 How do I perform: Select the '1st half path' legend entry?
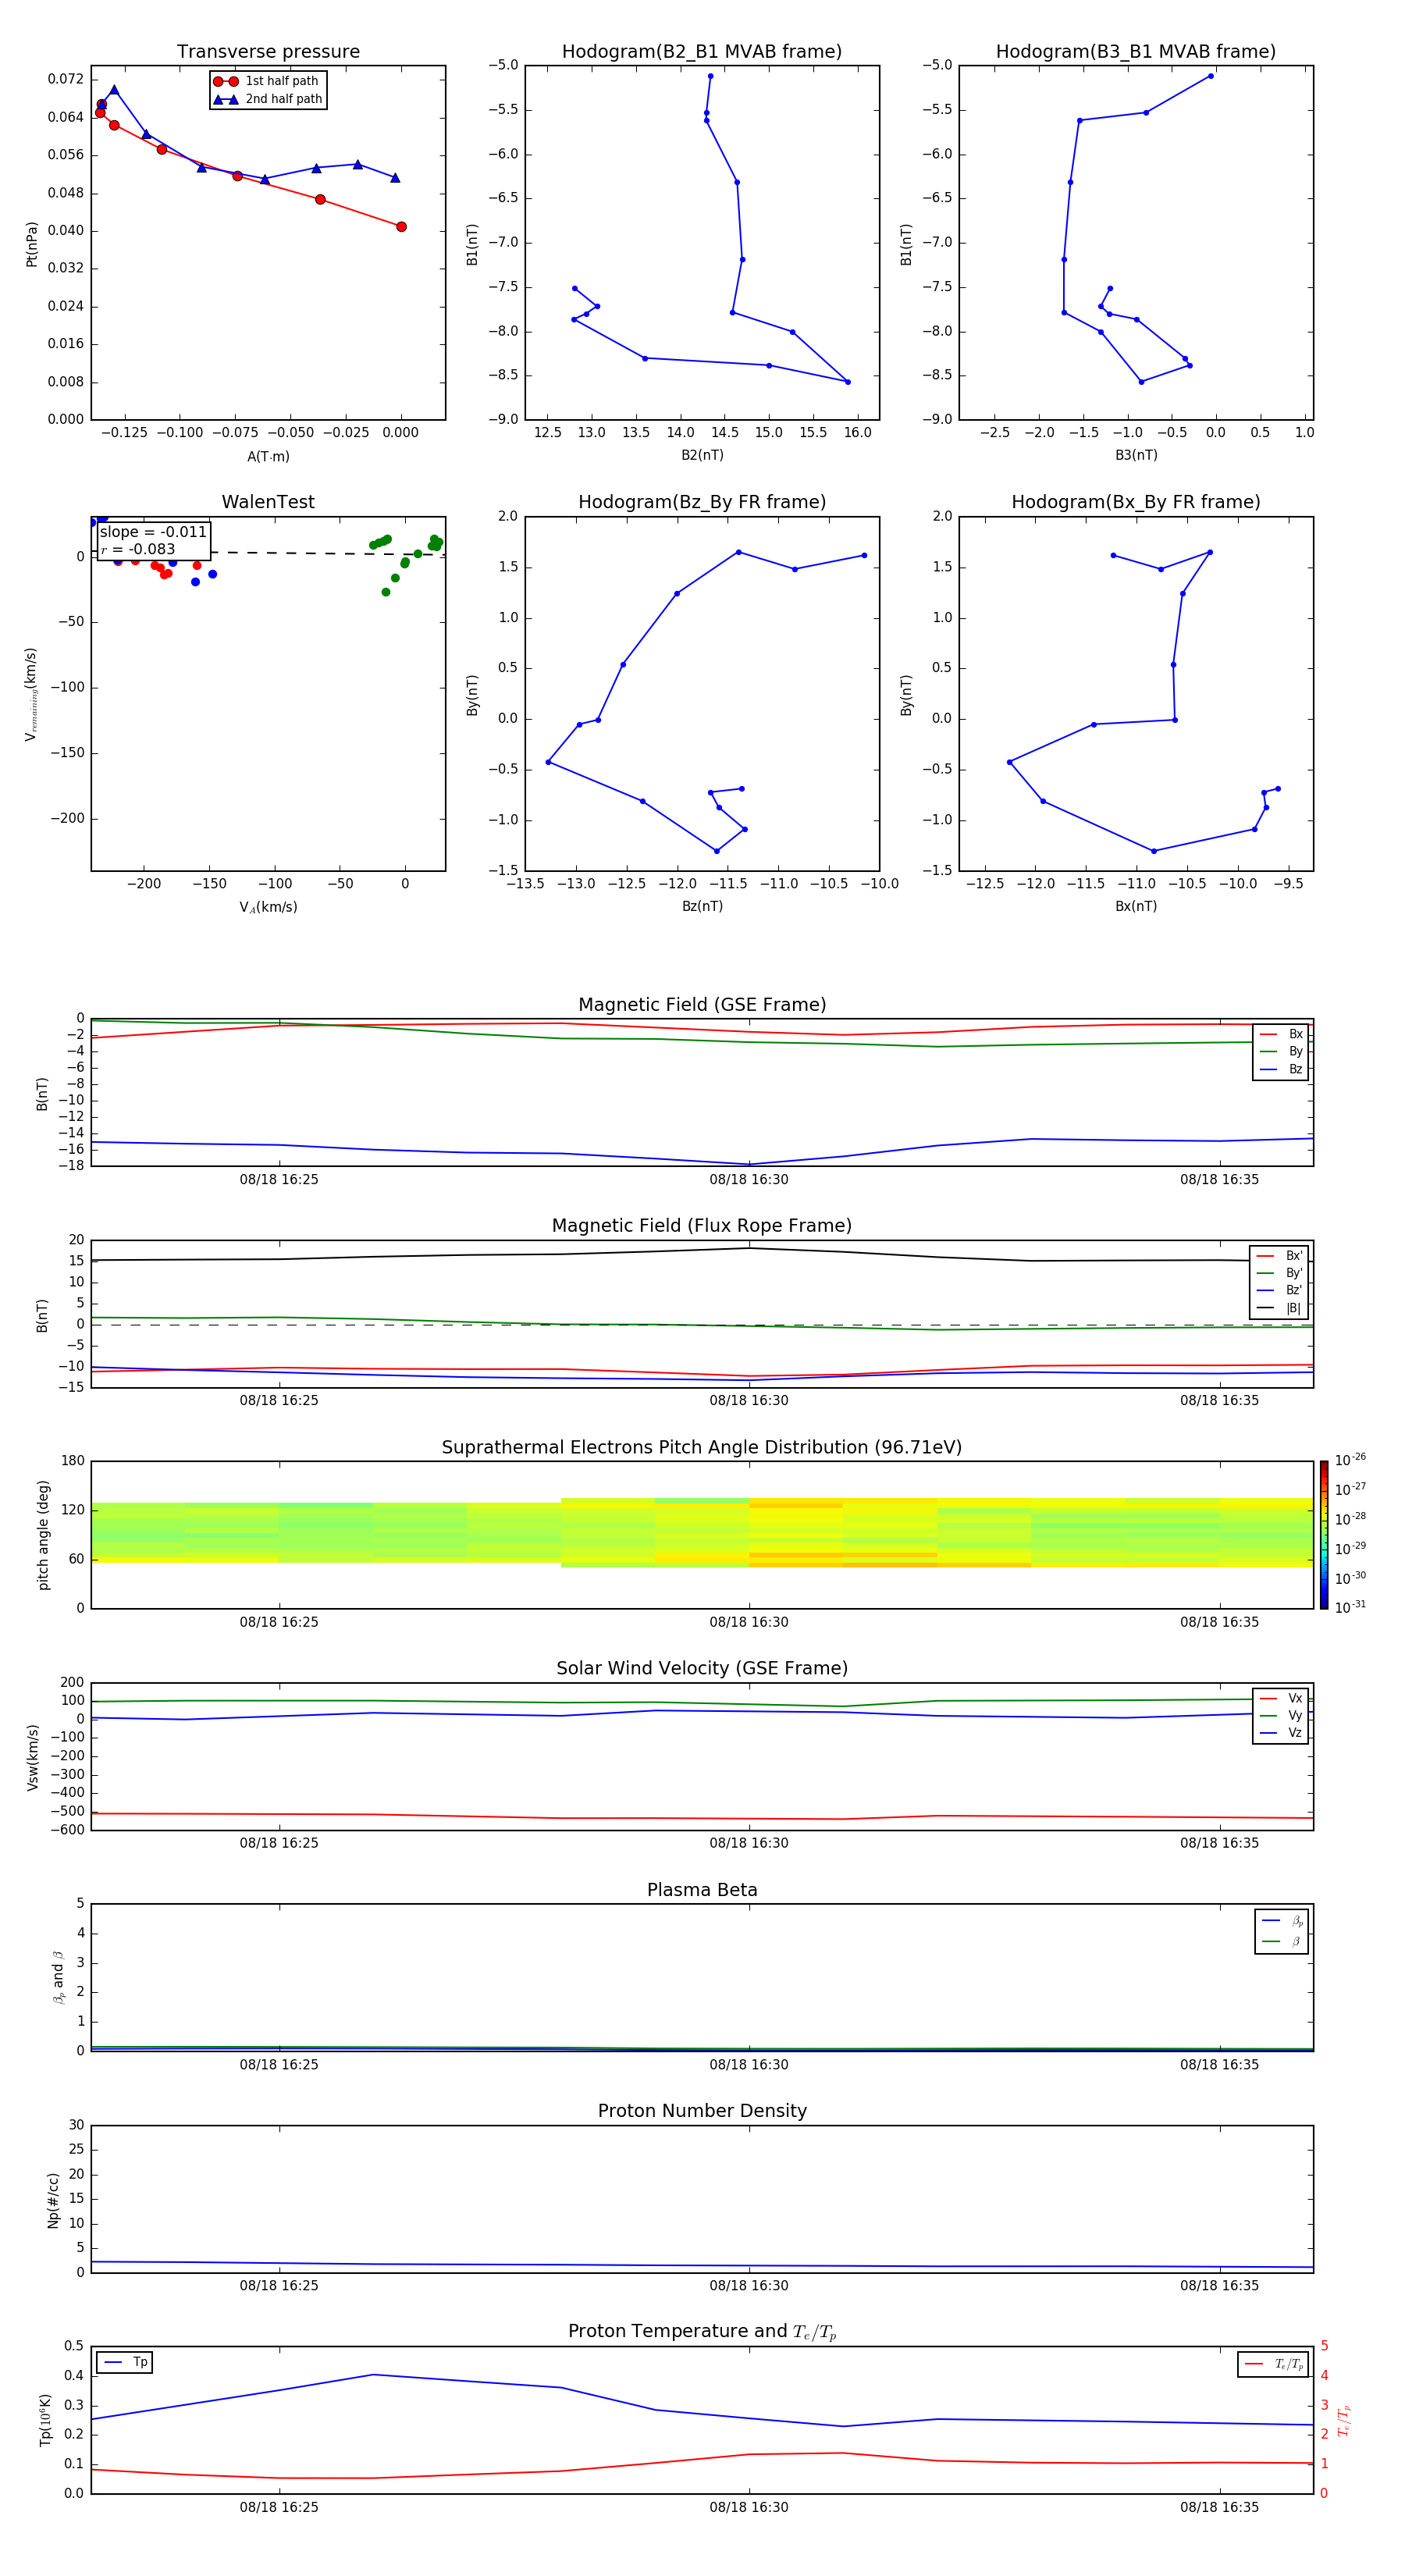pos(267,81)
